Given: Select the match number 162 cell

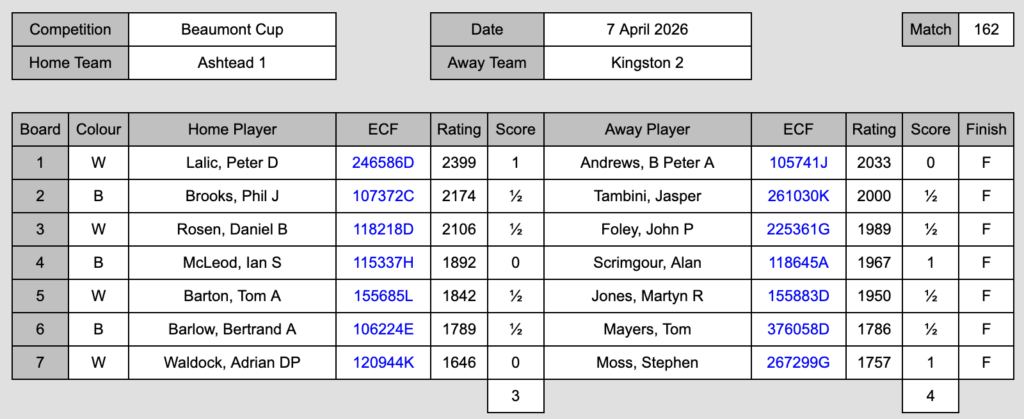Looking at the screenshot, I should (986, 30).
